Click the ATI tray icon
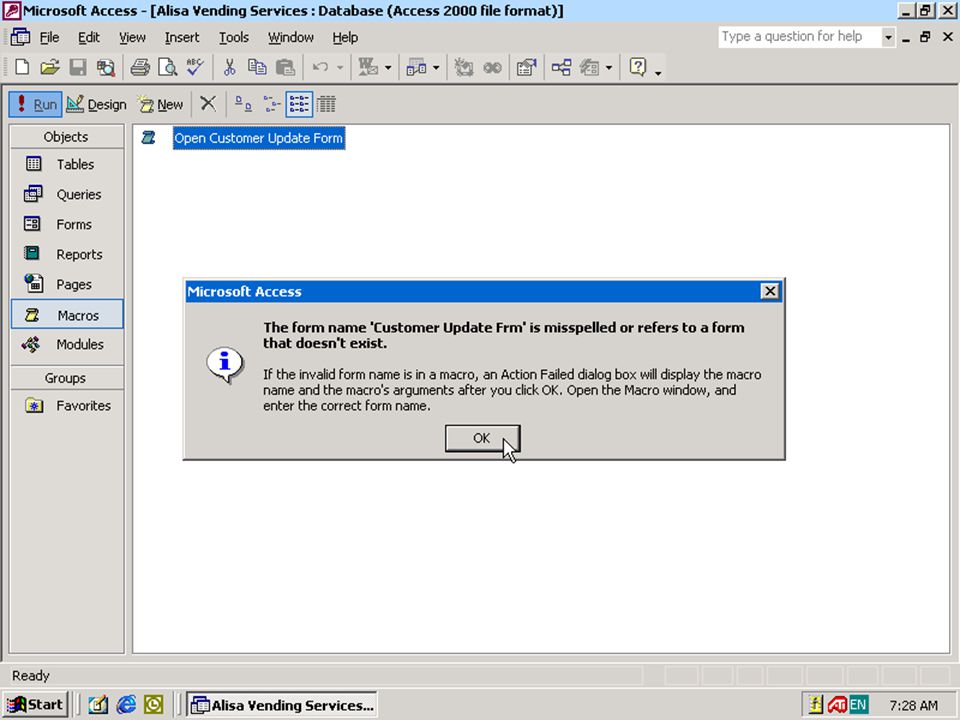Viewport: 960px width, 720px height. point(836,705)
